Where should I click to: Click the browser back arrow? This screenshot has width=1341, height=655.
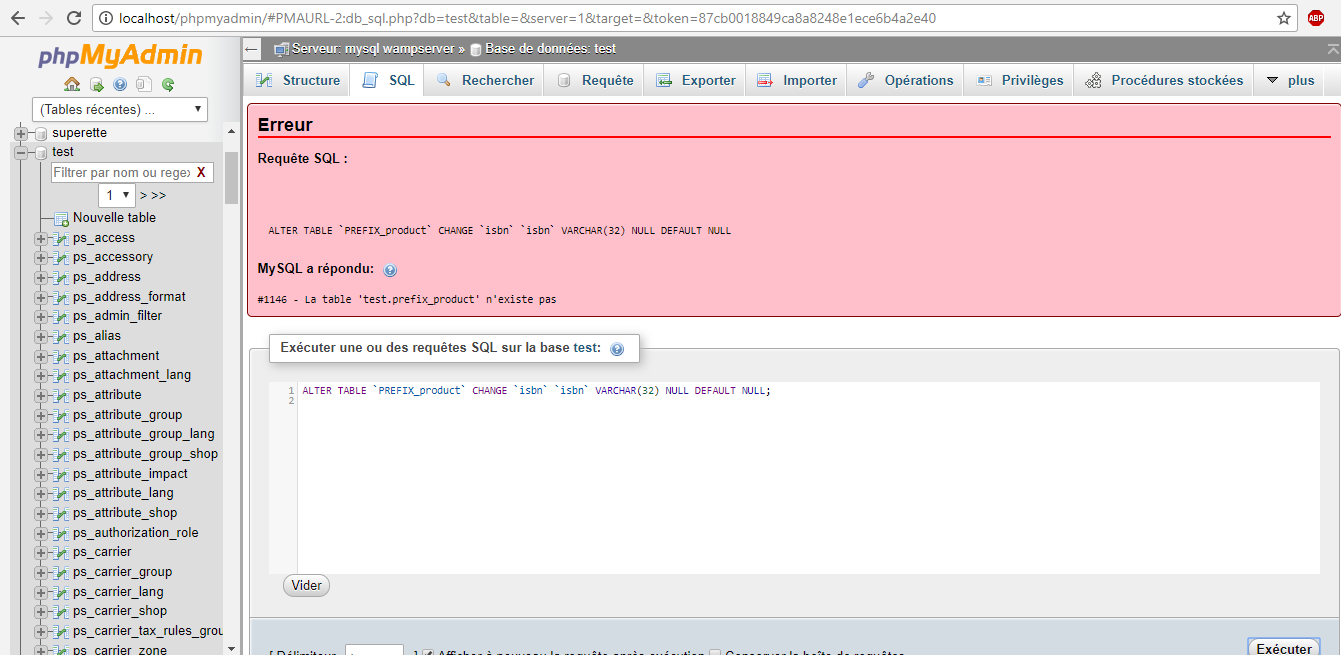tap(17, 18)
